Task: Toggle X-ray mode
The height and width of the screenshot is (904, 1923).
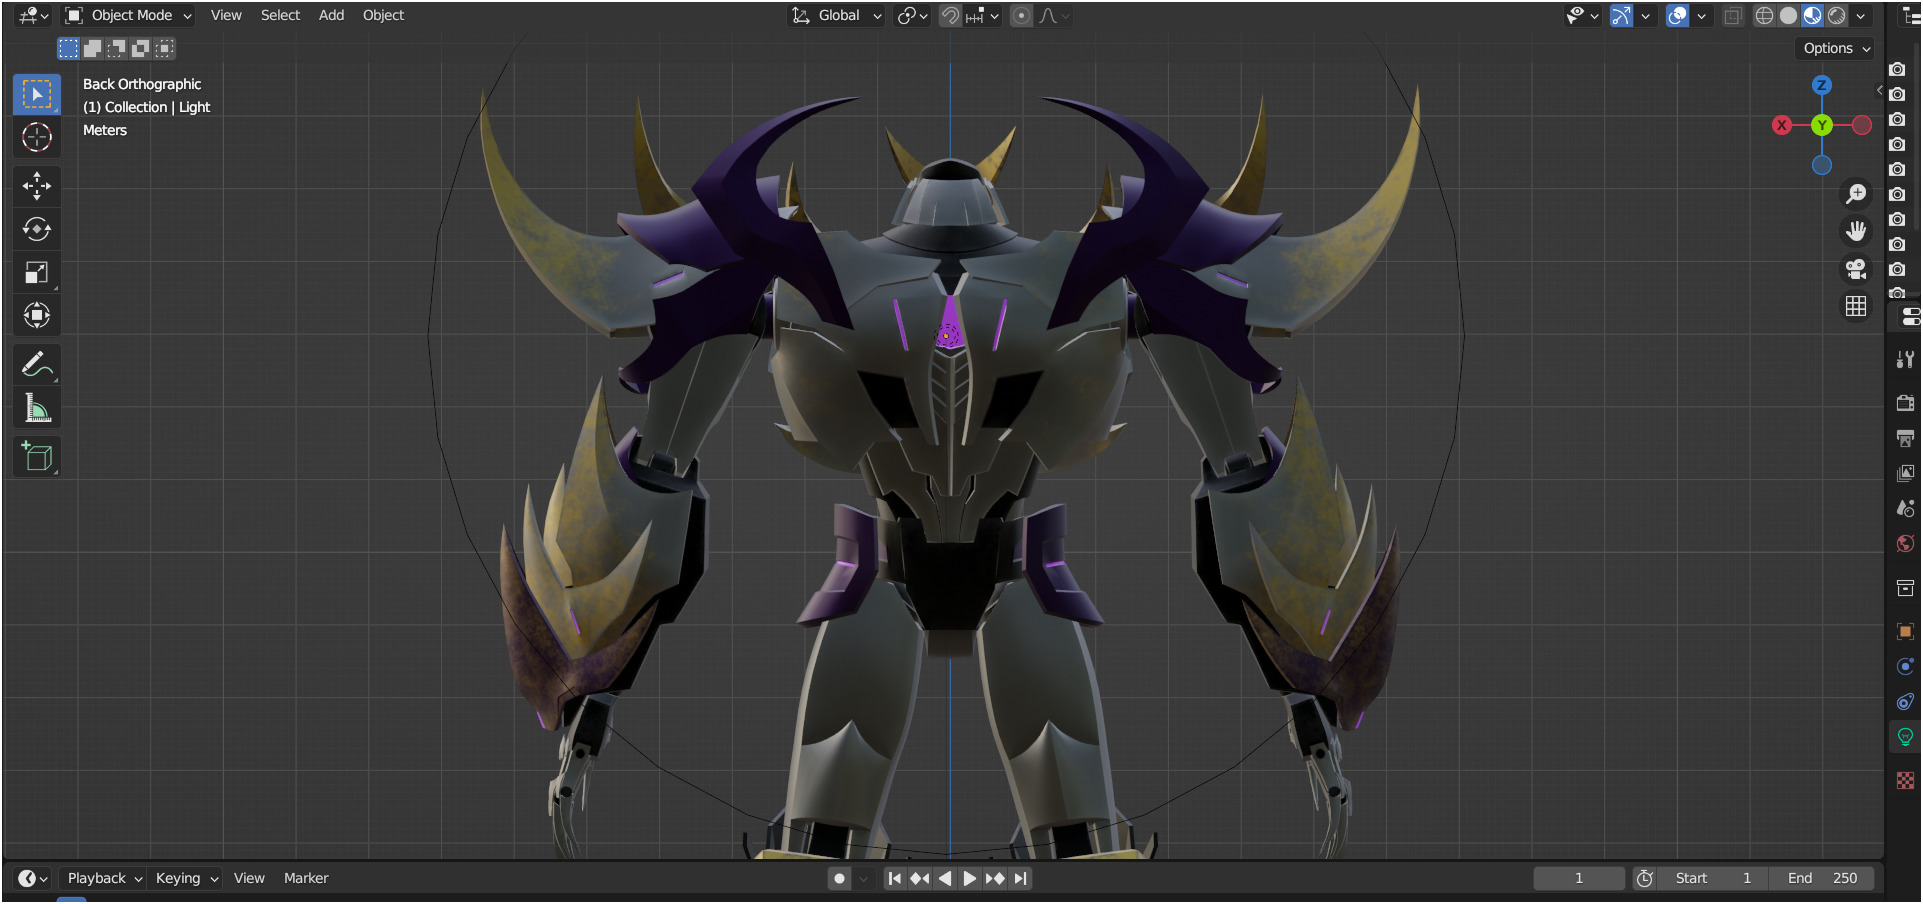Action: coord(1733,15)
